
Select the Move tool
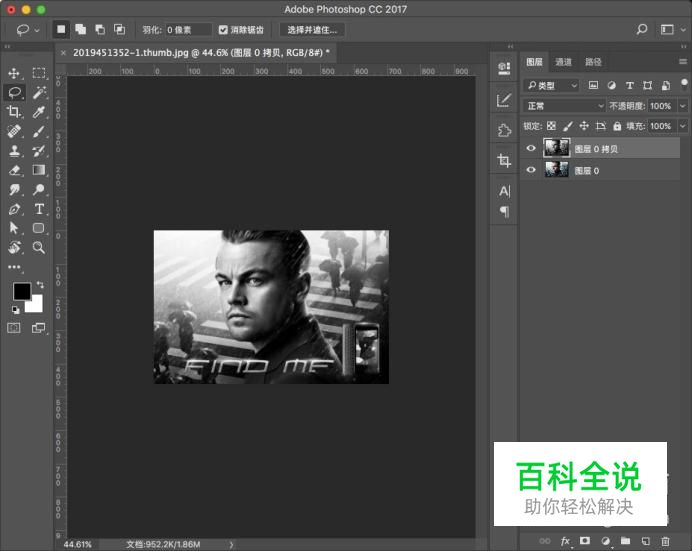[x=14, y=73]
